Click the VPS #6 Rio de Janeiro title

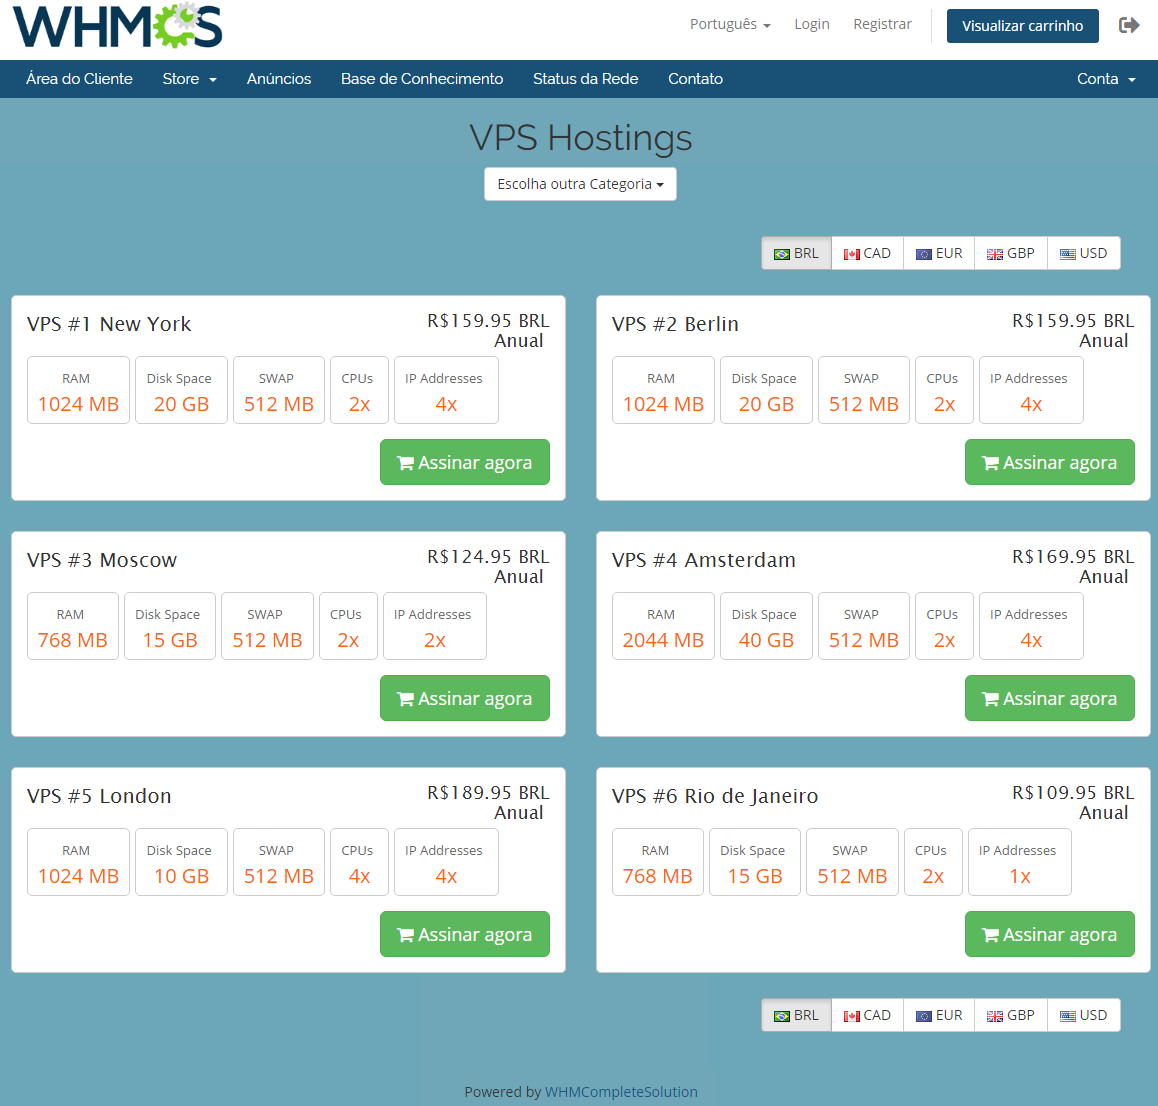pos(715,796)
